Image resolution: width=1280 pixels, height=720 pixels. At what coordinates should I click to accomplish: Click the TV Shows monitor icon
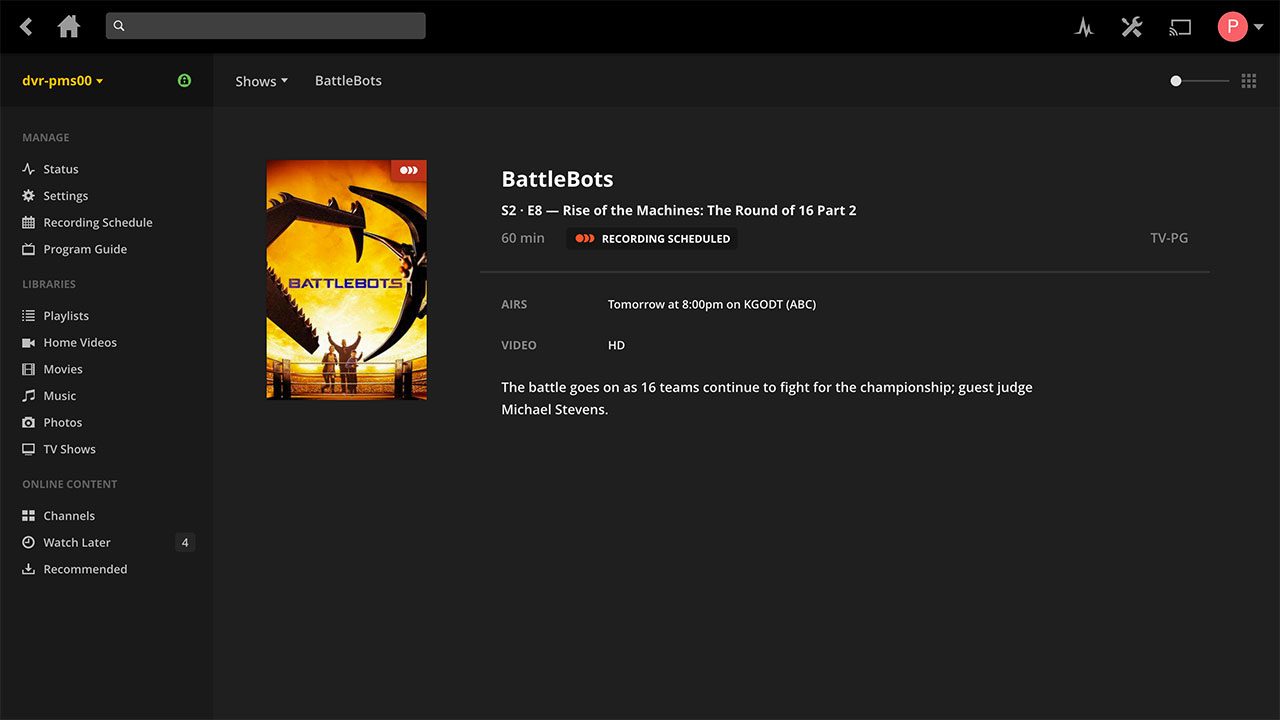pos(29,450)
